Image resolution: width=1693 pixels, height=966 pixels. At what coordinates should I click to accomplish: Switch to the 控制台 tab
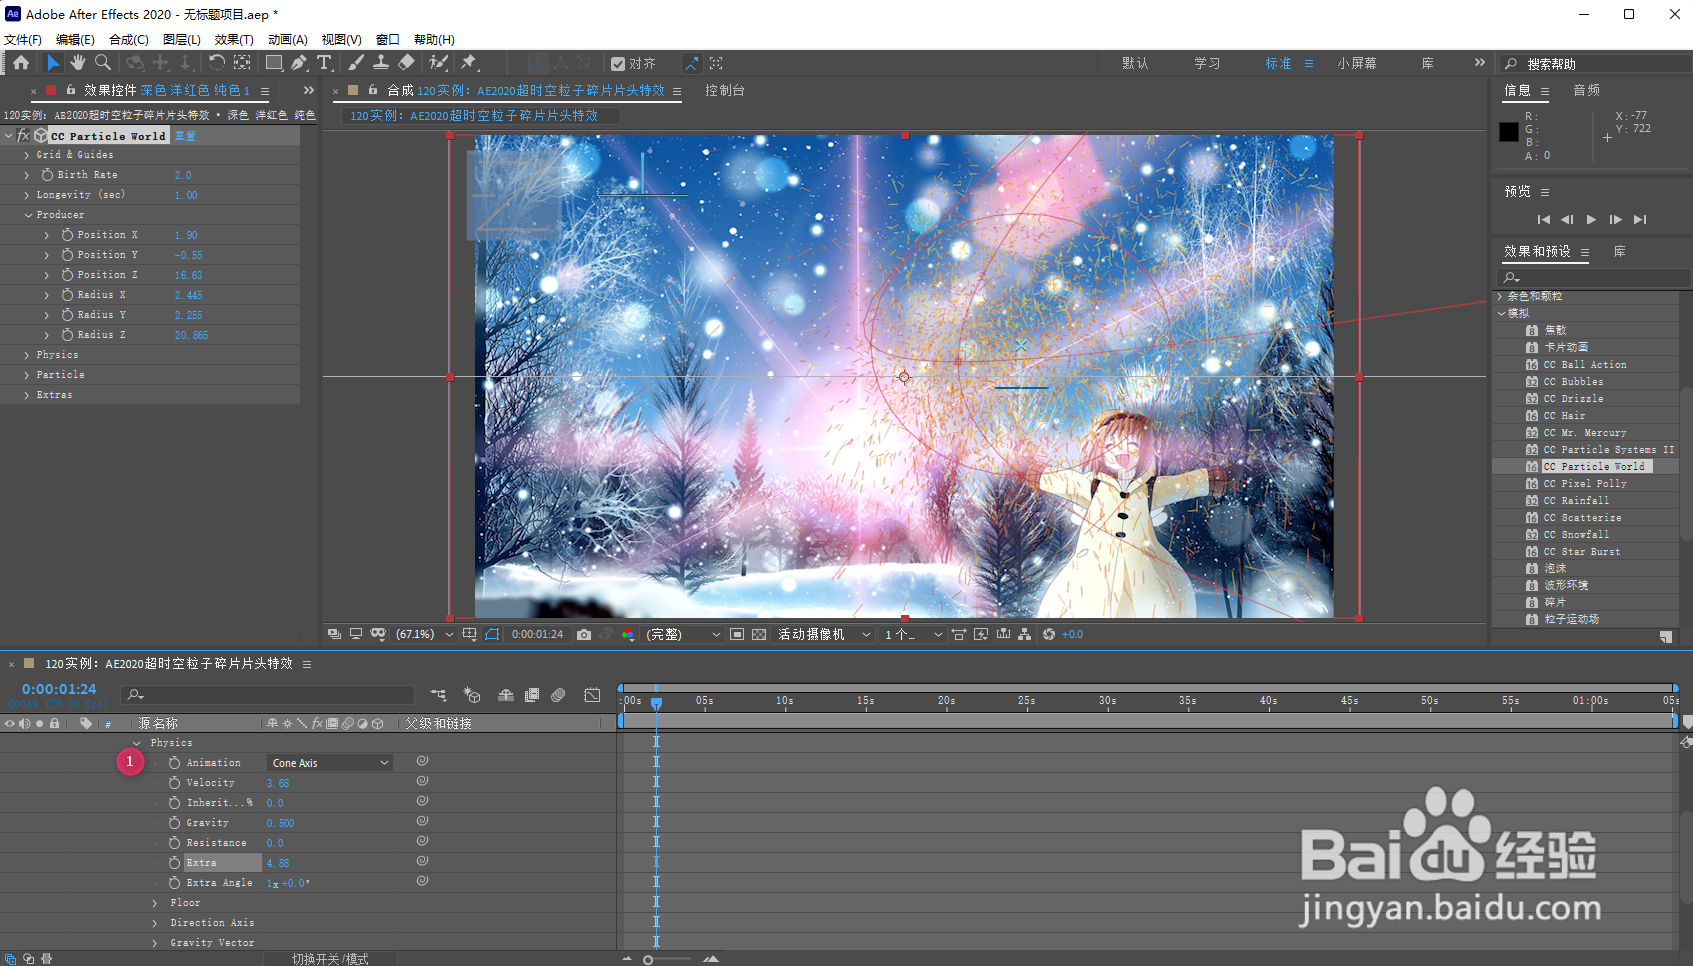pyautogui.click(x=725, y=90)
